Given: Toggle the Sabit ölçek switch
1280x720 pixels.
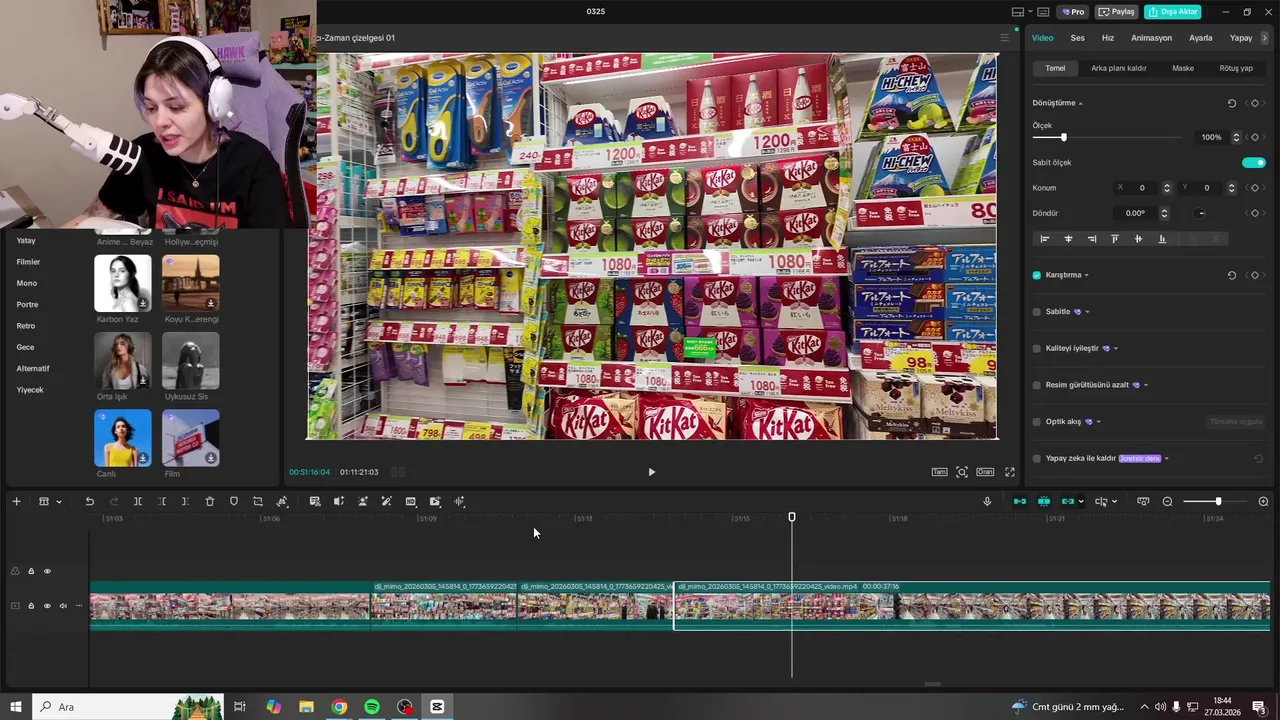Looking at the screenshot, I should pyautogui.click(x=1253, y=162).
